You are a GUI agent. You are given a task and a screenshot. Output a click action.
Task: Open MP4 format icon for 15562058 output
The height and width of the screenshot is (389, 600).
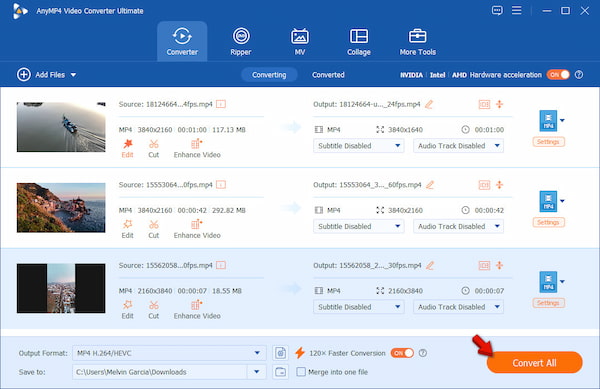click(548, 282)
